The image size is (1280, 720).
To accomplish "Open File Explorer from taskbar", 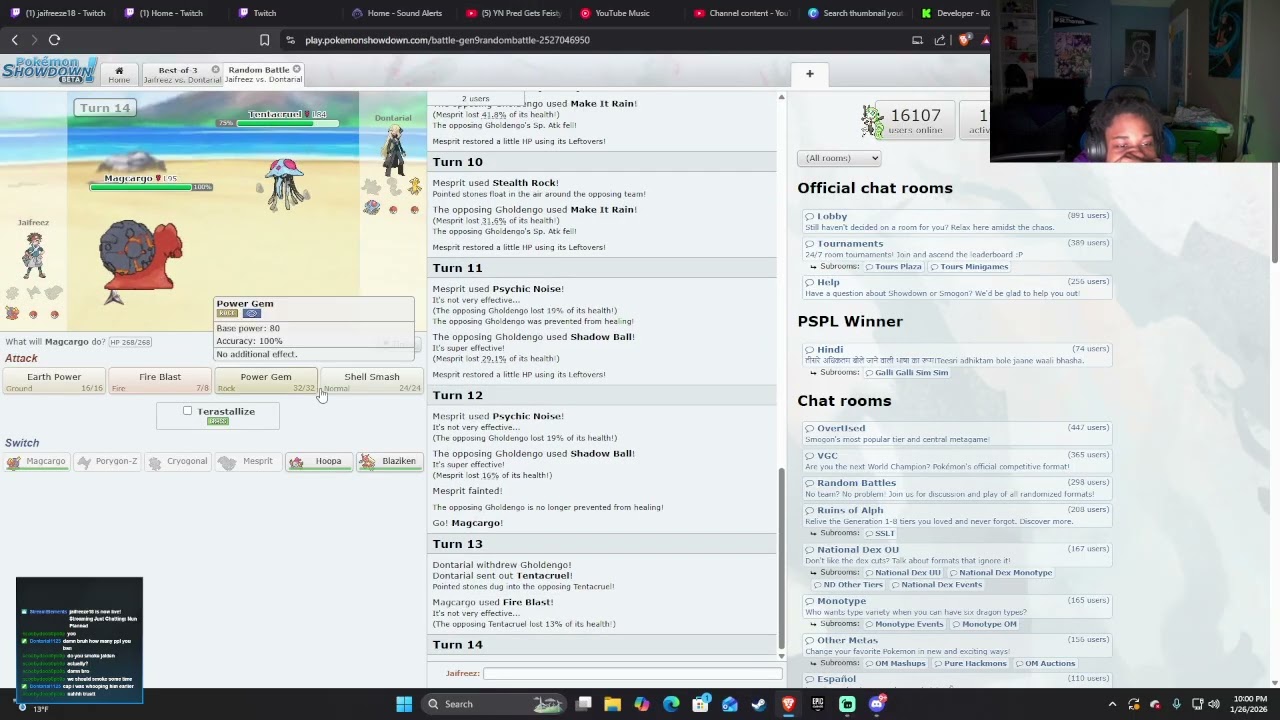I will pos(613,704).
